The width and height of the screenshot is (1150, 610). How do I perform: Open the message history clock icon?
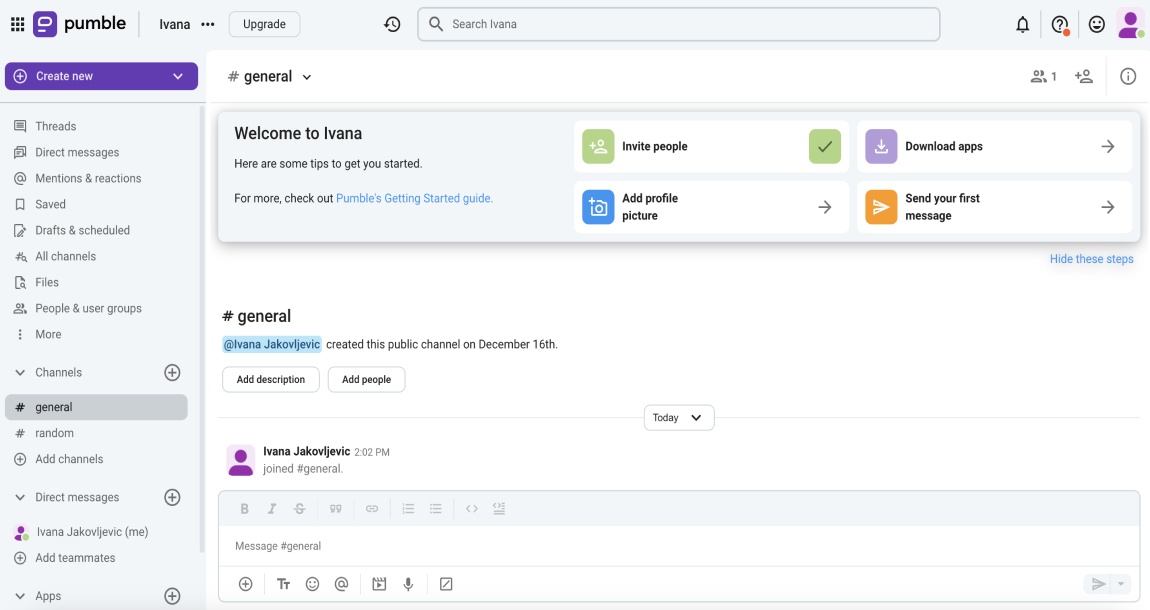[x=392, y=24]
